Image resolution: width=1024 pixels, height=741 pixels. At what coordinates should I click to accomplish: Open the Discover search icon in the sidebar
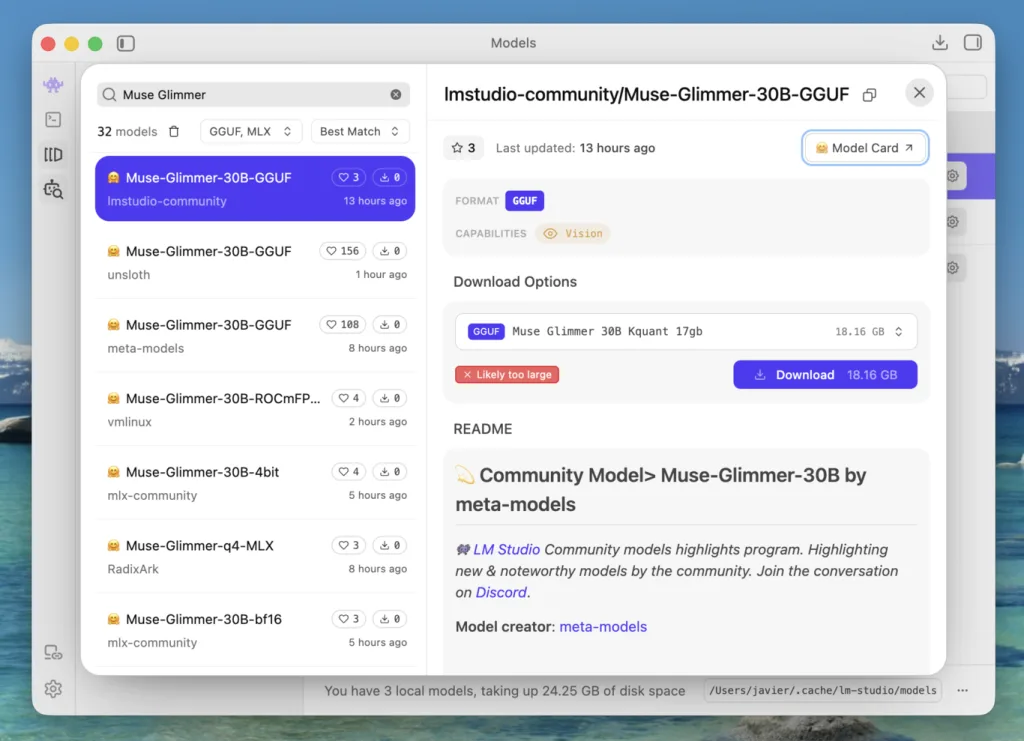point(53,189)
